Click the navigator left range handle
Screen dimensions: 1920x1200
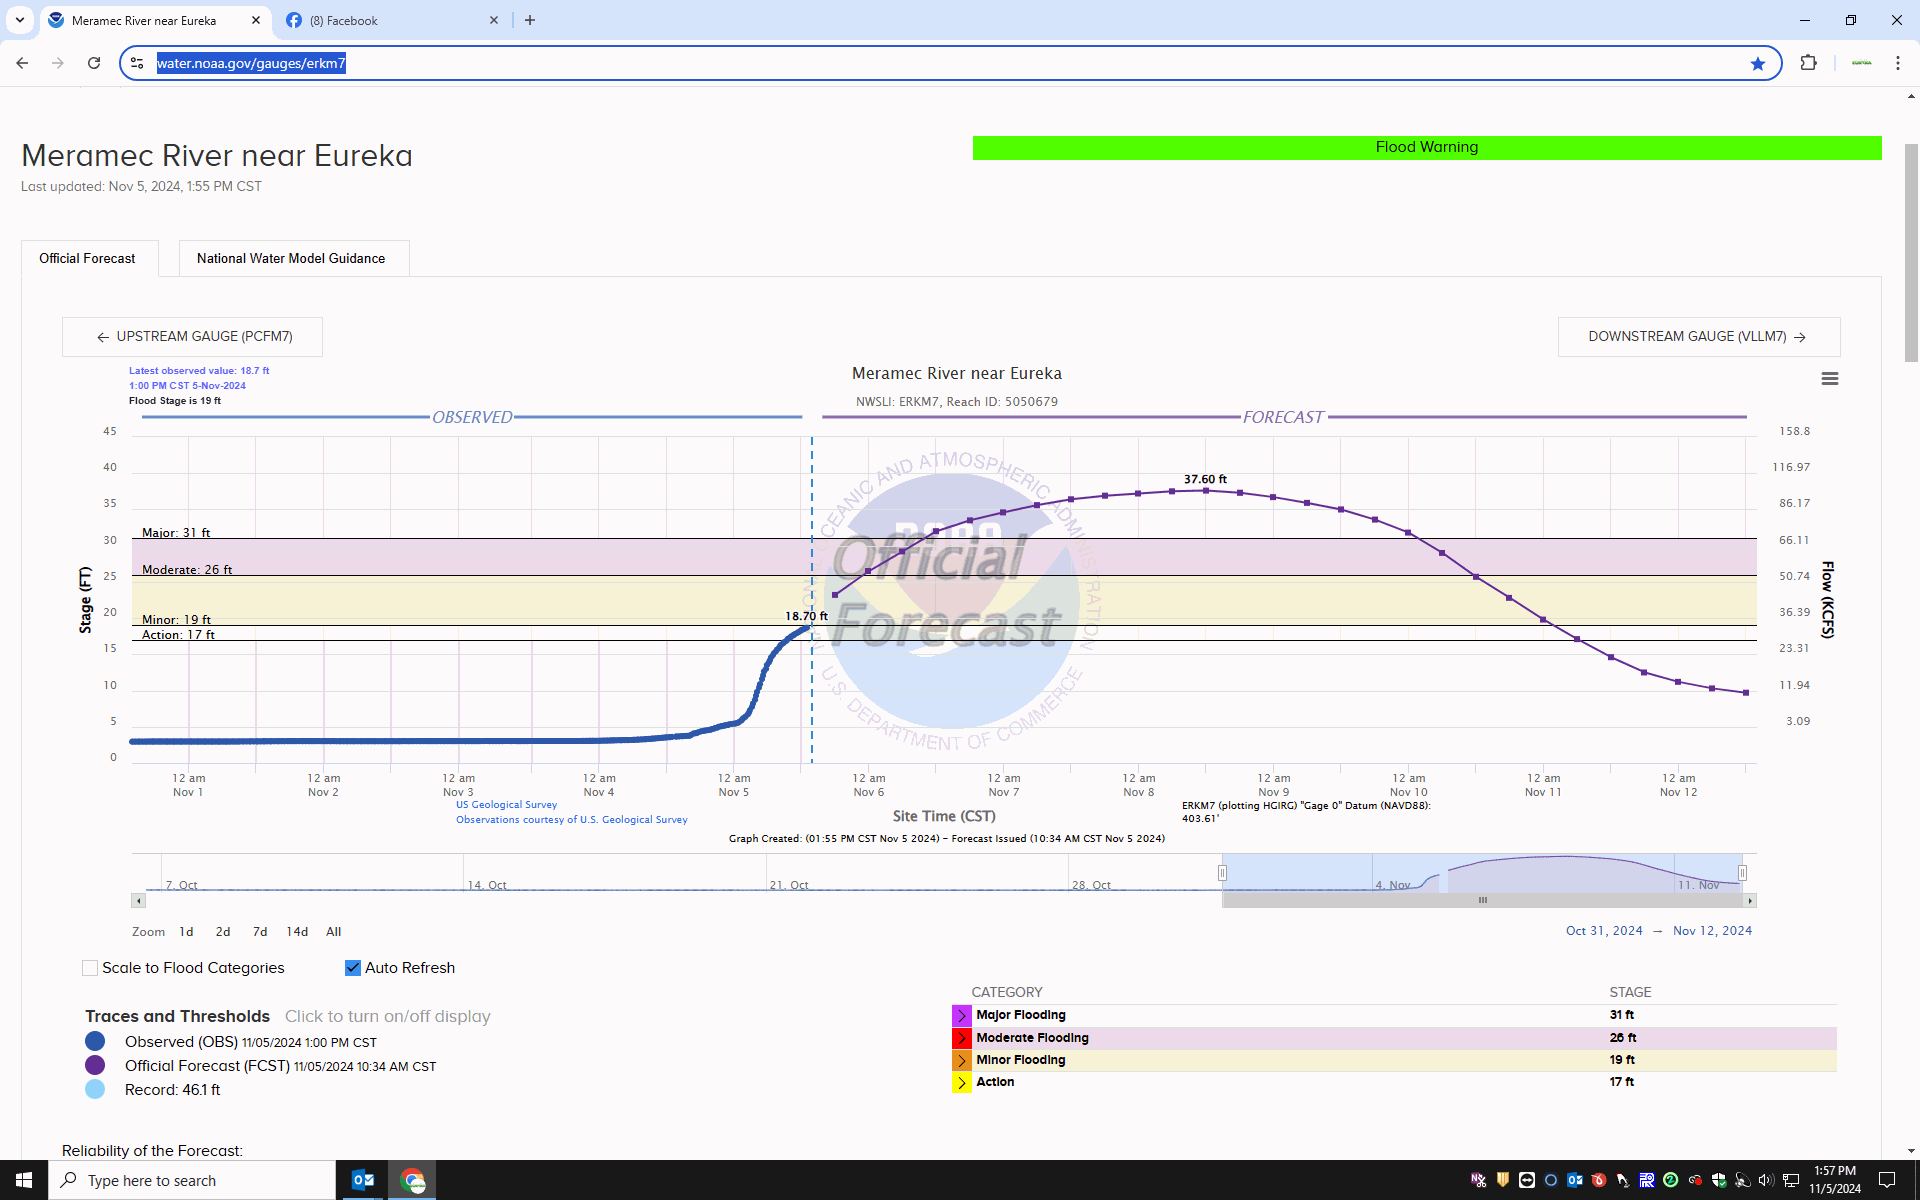(x=1222, y=873)
